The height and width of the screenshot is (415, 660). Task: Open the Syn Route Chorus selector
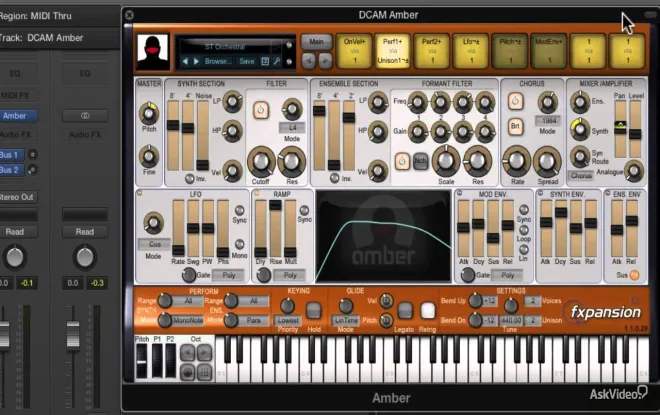[x=581, y=176]
